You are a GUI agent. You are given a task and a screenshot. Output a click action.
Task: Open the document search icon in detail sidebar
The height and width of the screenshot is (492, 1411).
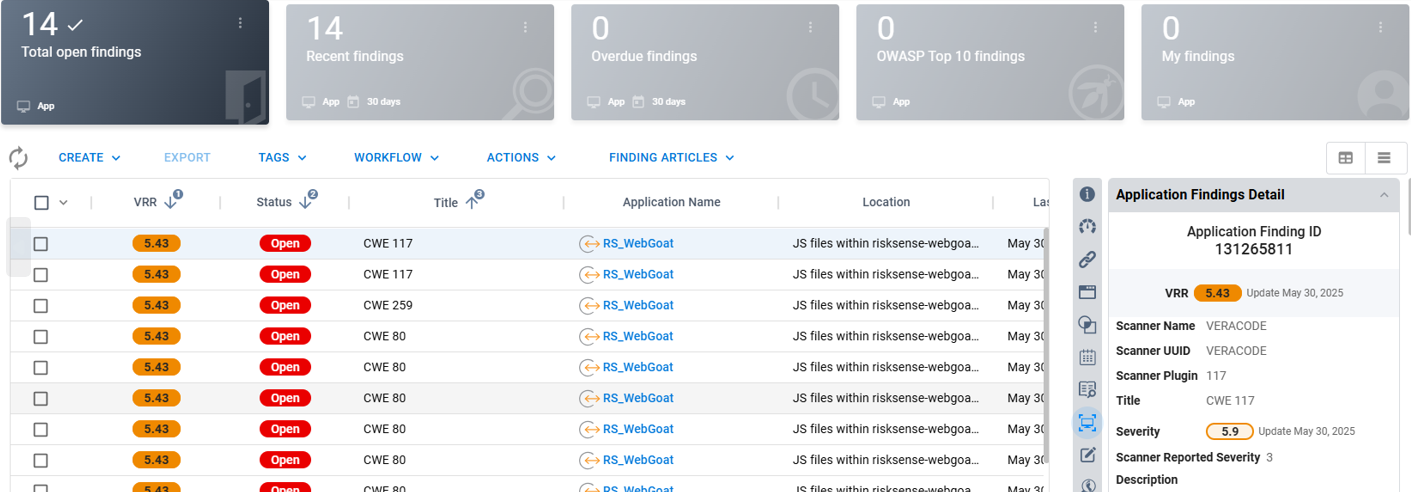1087,389
